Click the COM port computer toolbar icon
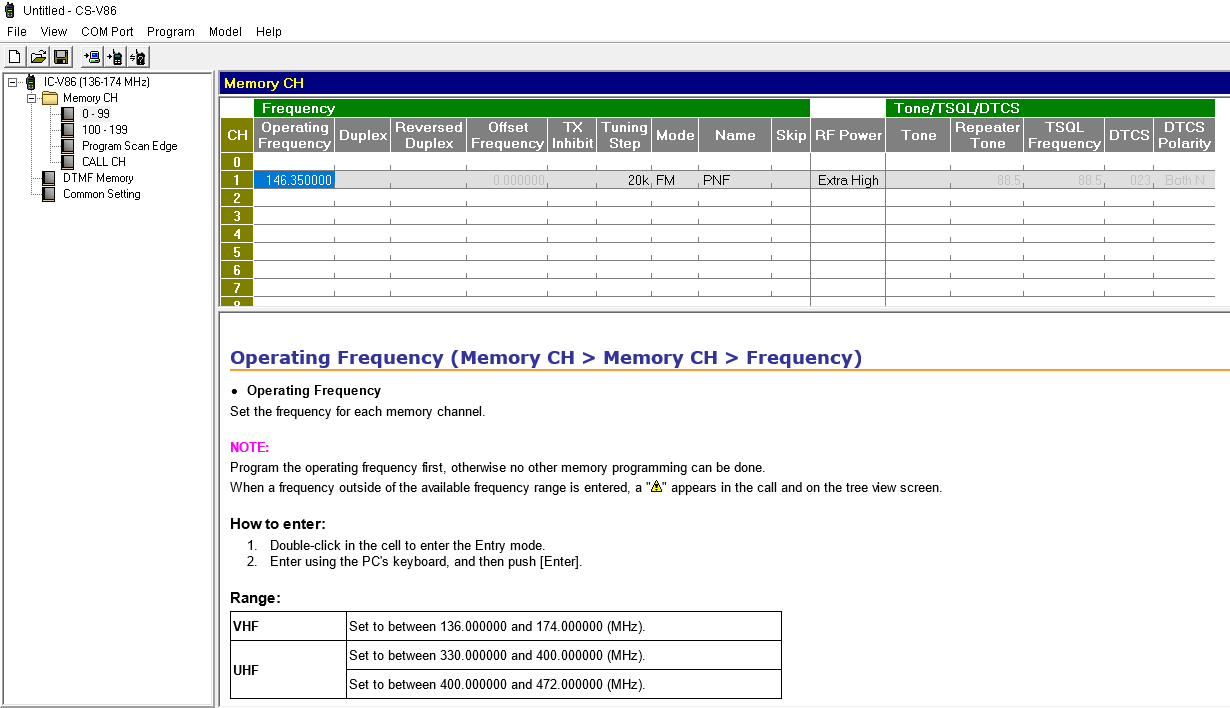This screenshot has height=708, width=1230. point(92,57)
